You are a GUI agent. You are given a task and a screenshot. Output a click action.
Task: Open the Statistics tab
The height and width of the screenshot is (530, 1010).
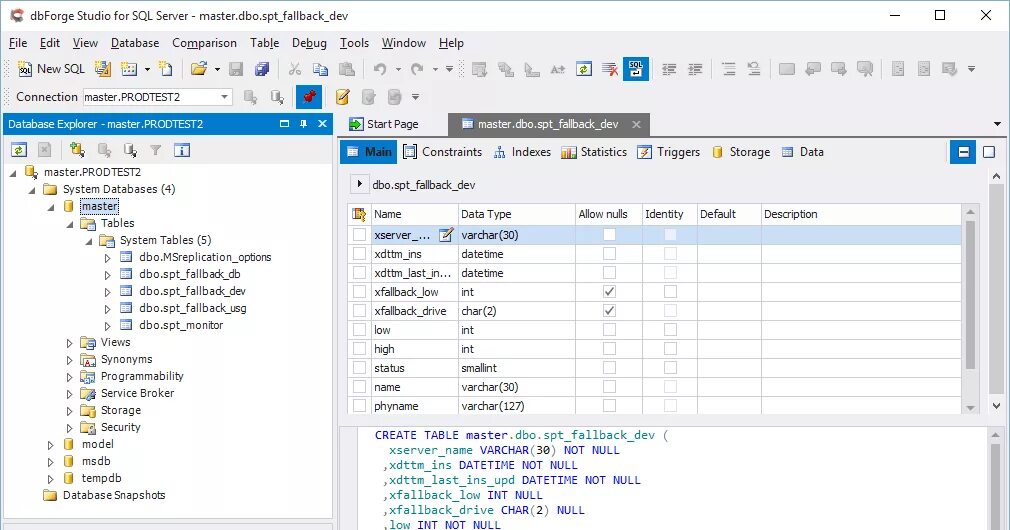point(594,152)
